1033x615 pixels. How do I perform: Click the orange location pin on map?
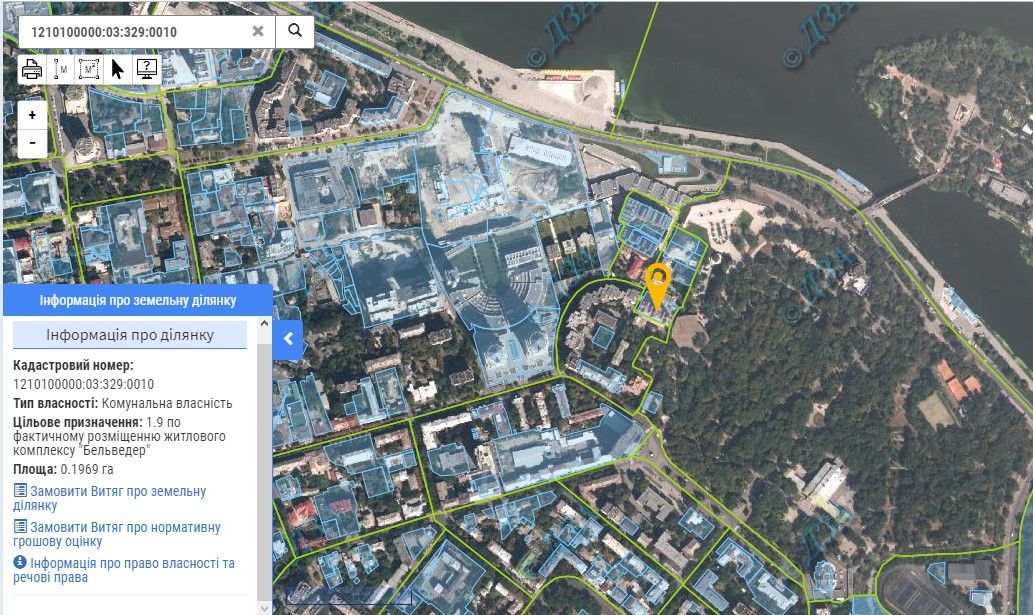click(657, 283)
